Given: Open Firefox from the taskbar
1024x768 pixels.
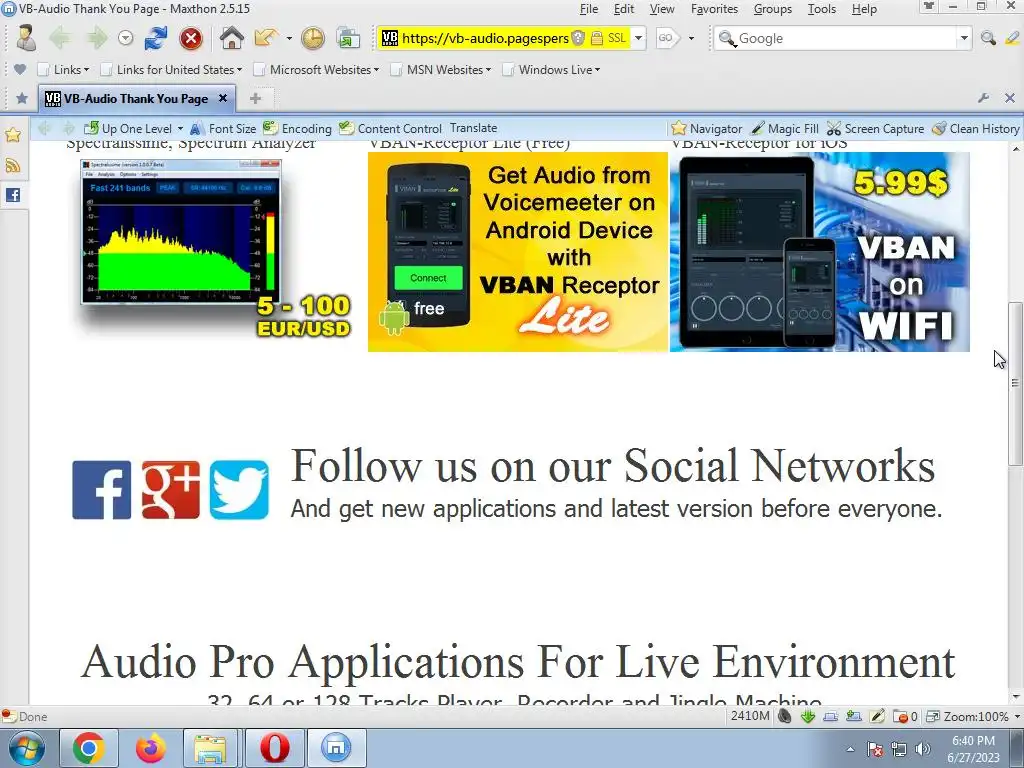Looking at the screenshot, I should pyautogui.click(x=150, y=748).
